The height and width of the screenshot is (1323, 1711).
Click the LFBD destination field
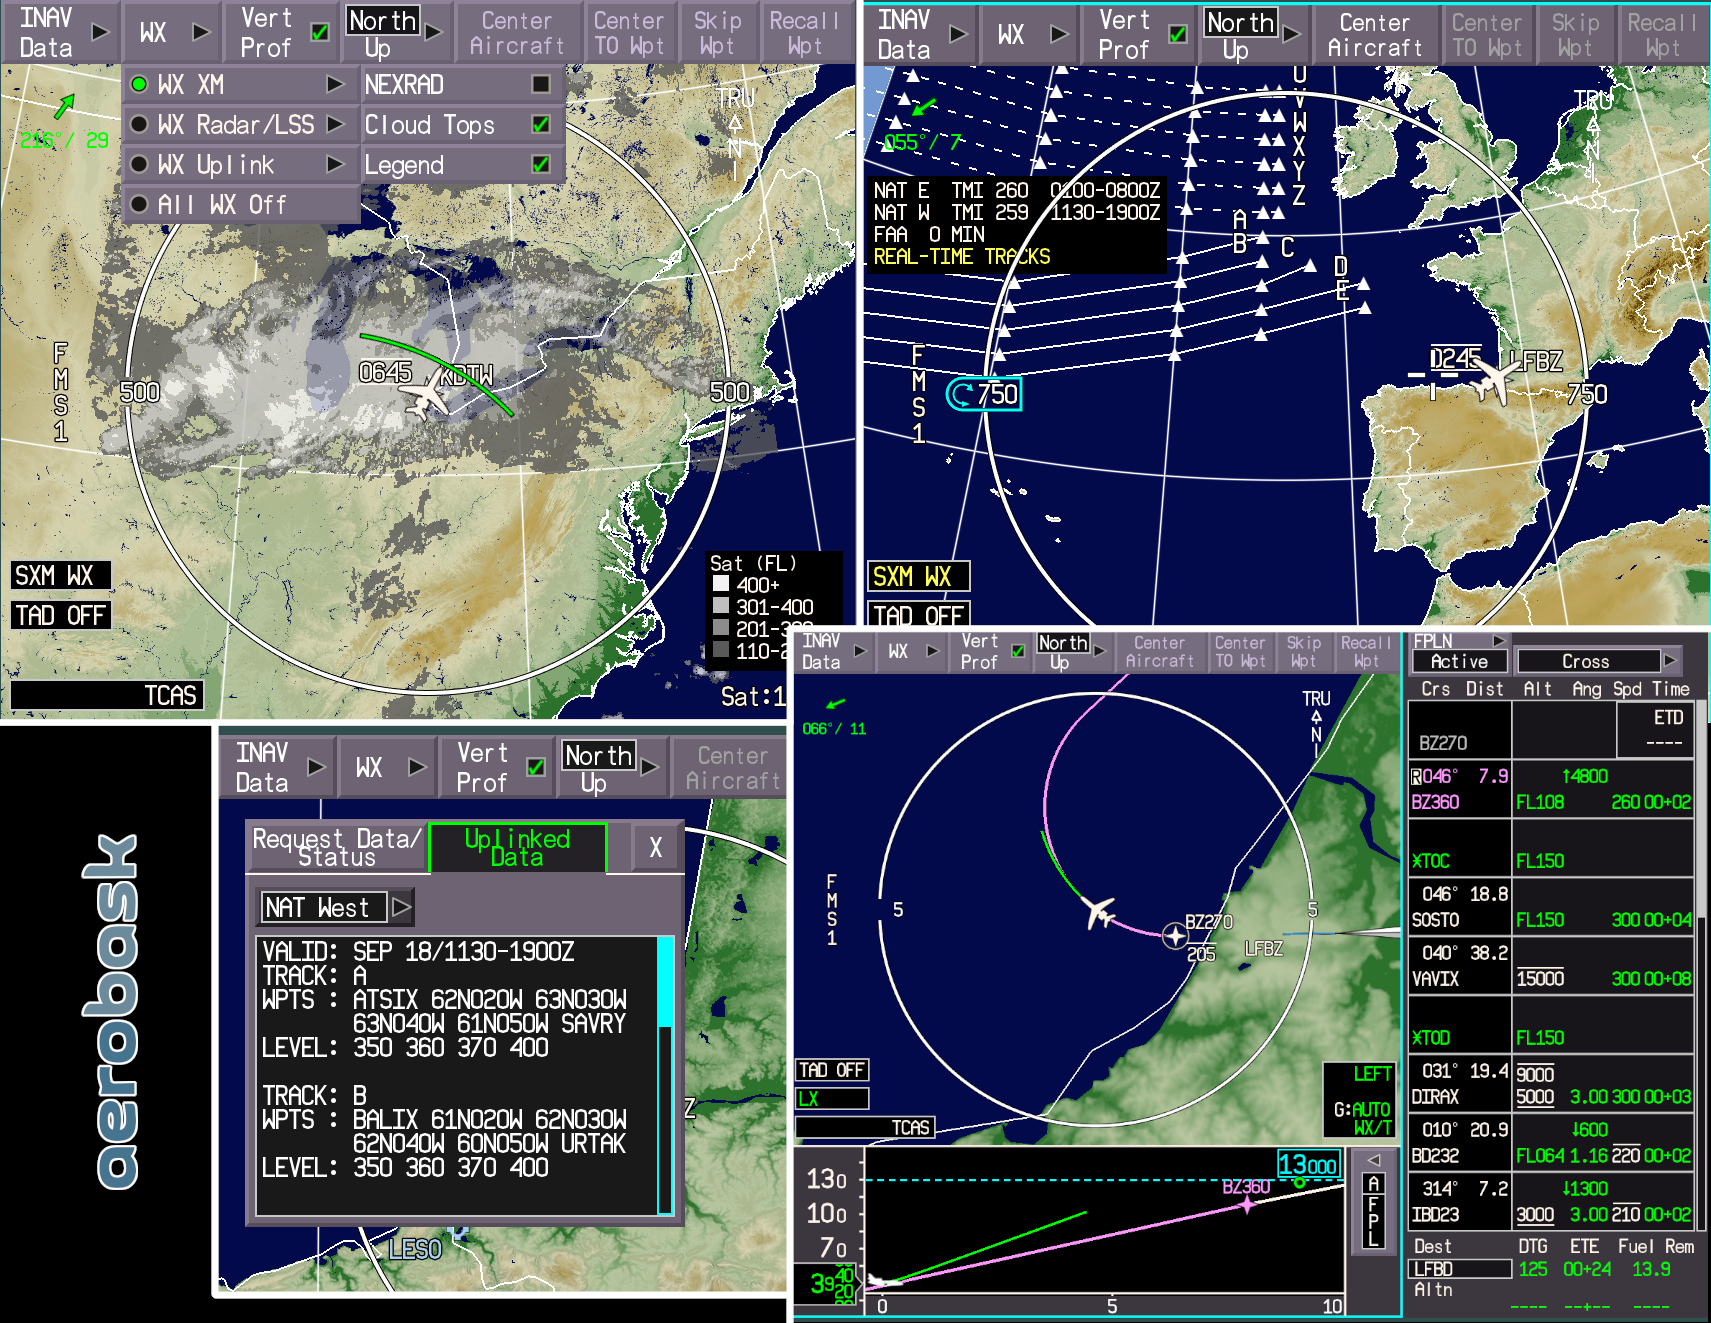(x=1461, y=1269)
